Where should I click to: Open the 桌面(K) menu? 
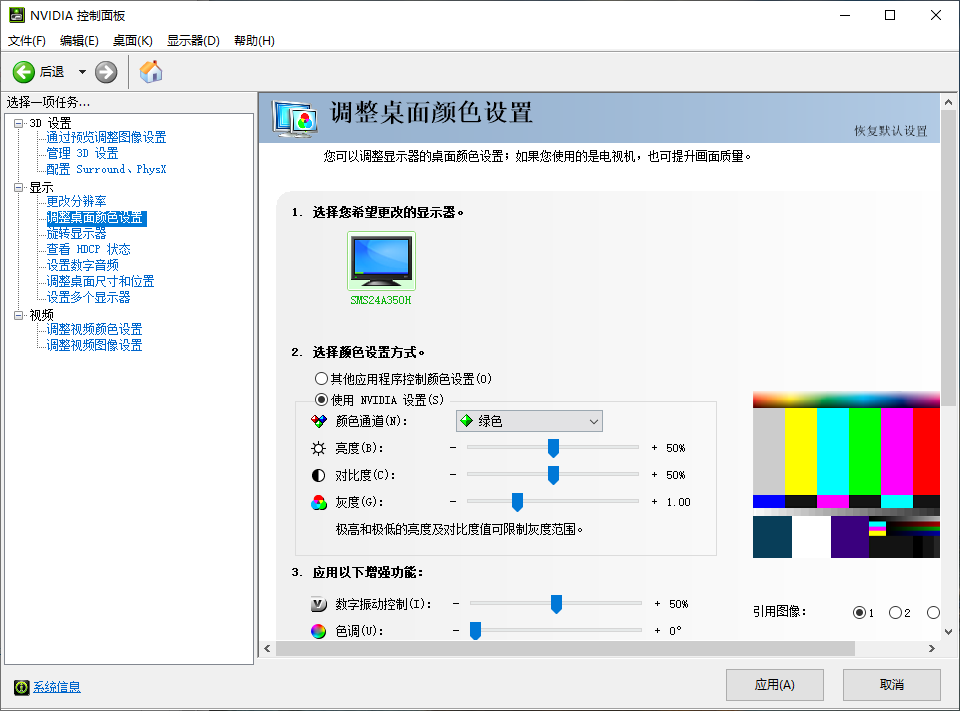tap(132, 40)
